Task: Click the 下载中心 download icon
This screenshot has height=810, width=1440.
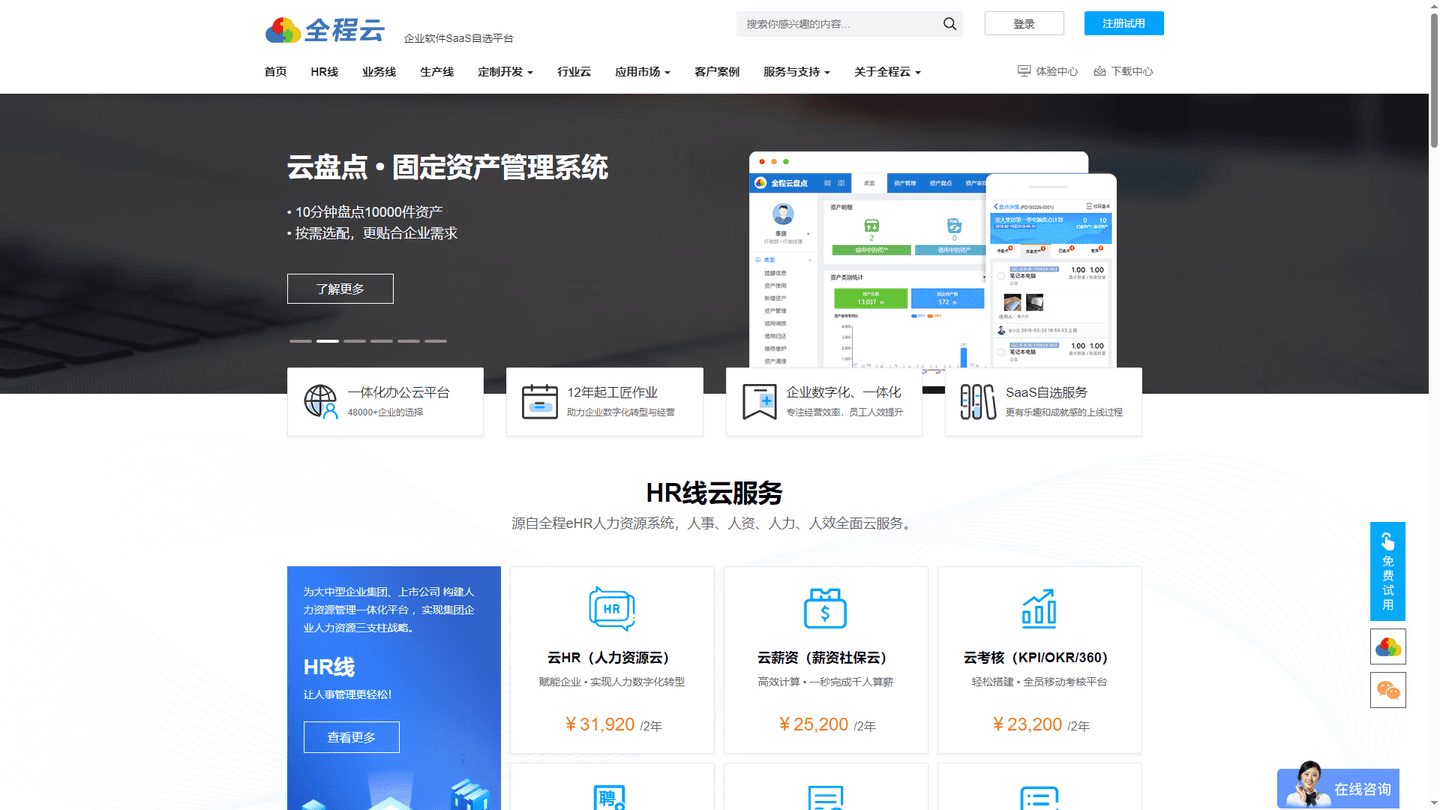Action: pos(1100,71)
